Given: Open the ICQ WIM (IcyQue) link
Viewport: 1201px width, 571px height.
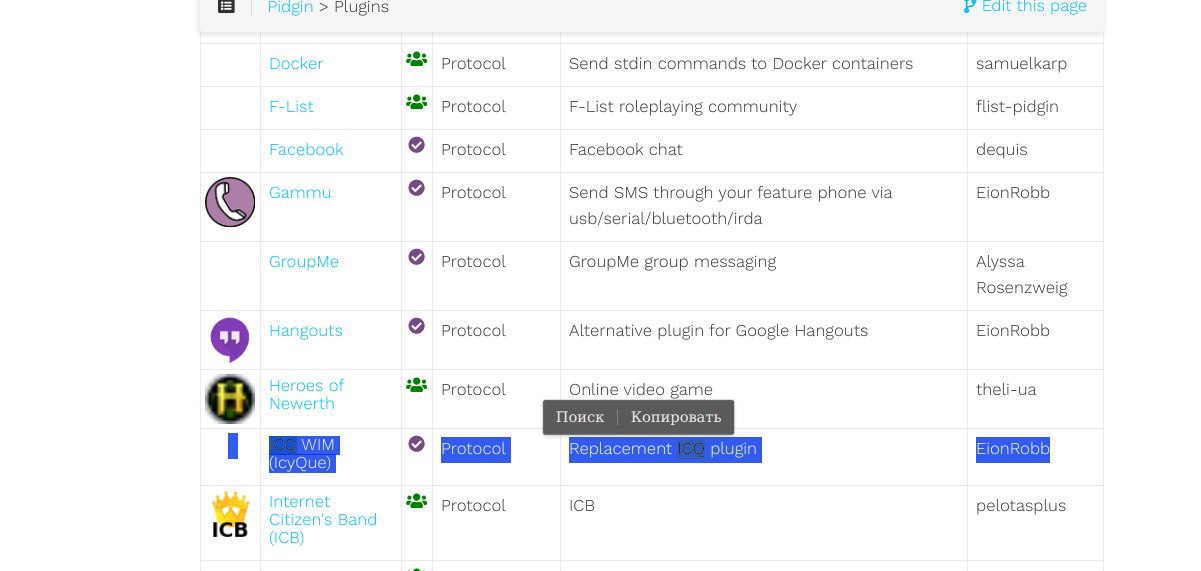Looking at the screenshot, I should 304,454.
